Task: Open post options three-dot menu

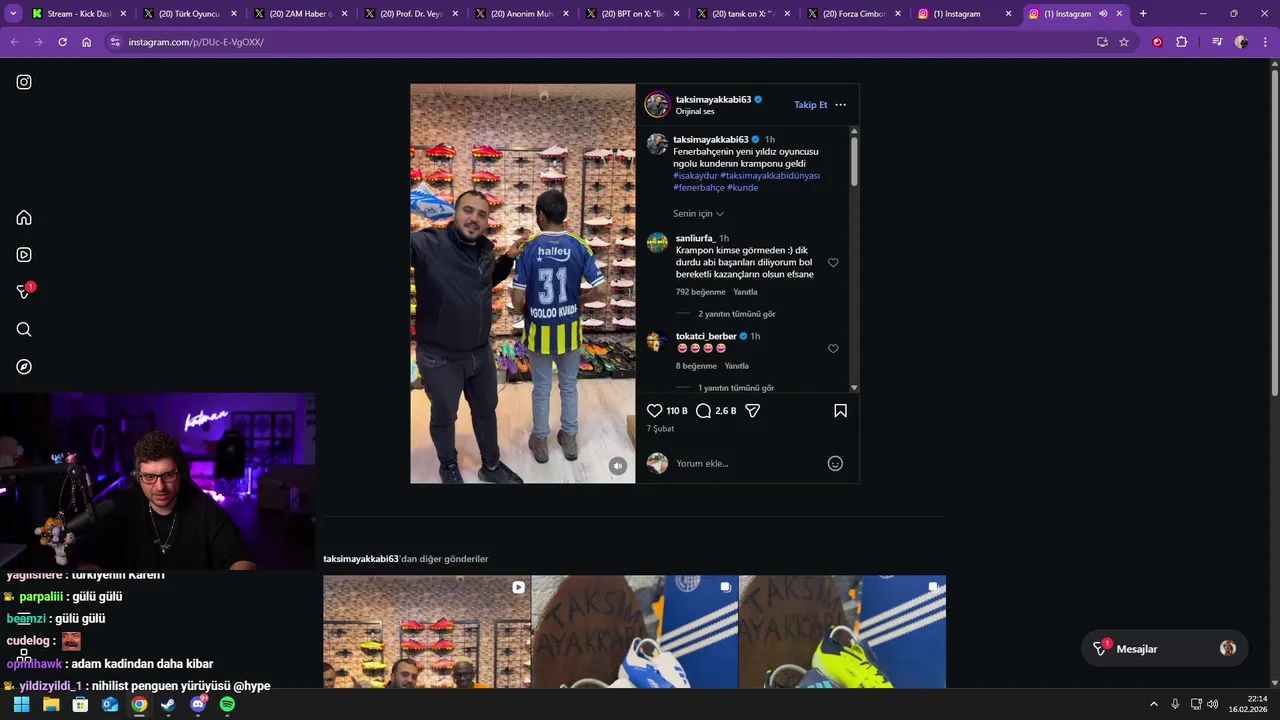Action: click(840, 105)
